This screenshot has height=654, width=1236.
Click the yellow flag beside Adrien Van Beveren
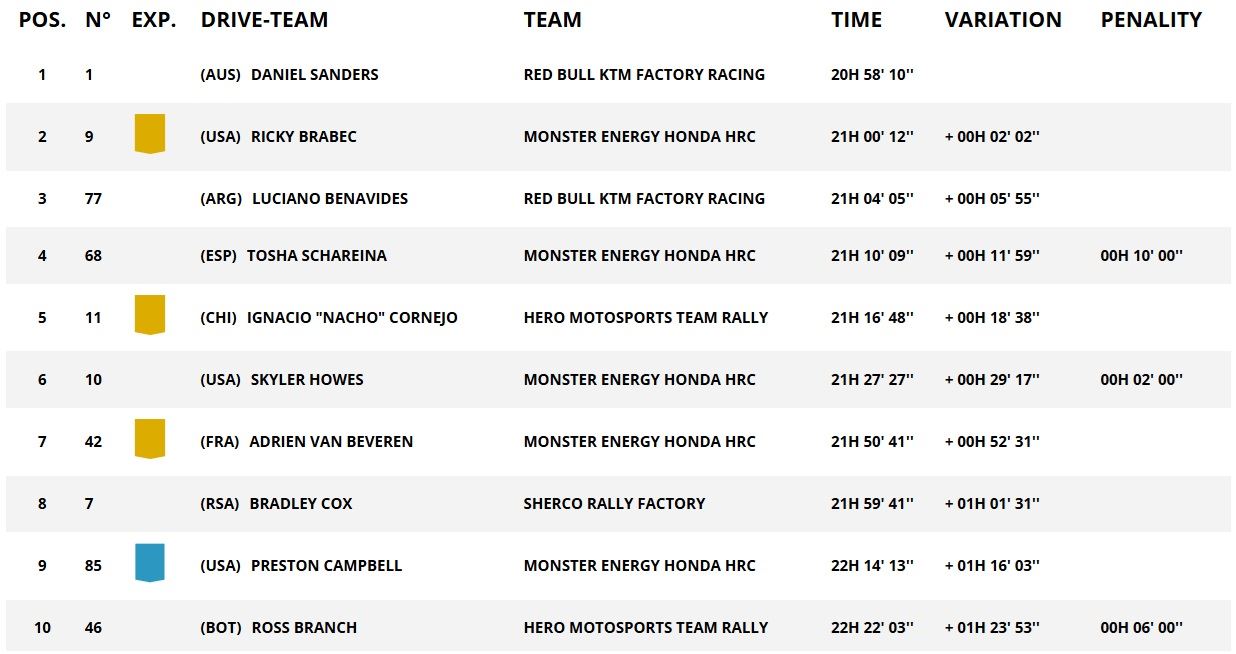149,439
